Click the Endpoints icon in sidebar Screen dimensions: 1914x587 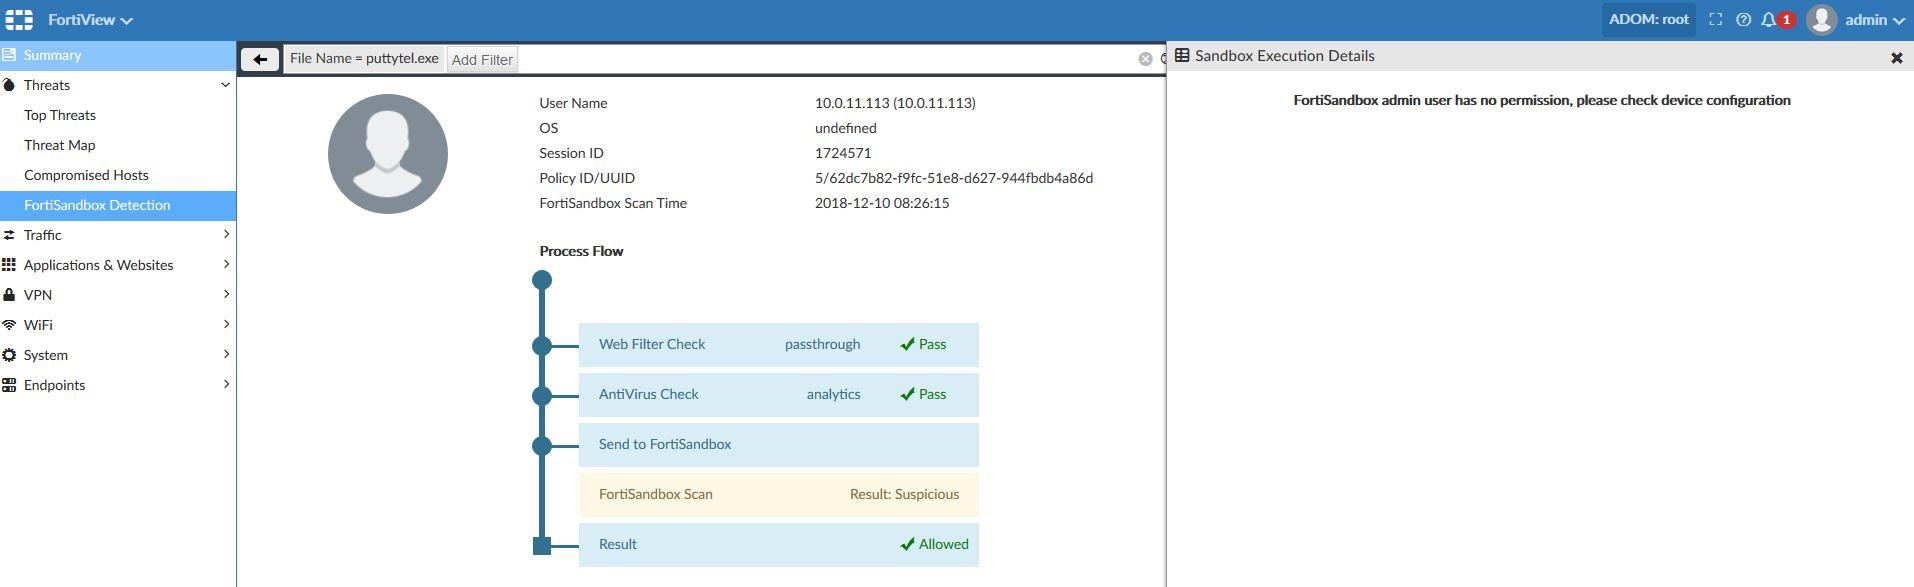click(x=9, y=385)
